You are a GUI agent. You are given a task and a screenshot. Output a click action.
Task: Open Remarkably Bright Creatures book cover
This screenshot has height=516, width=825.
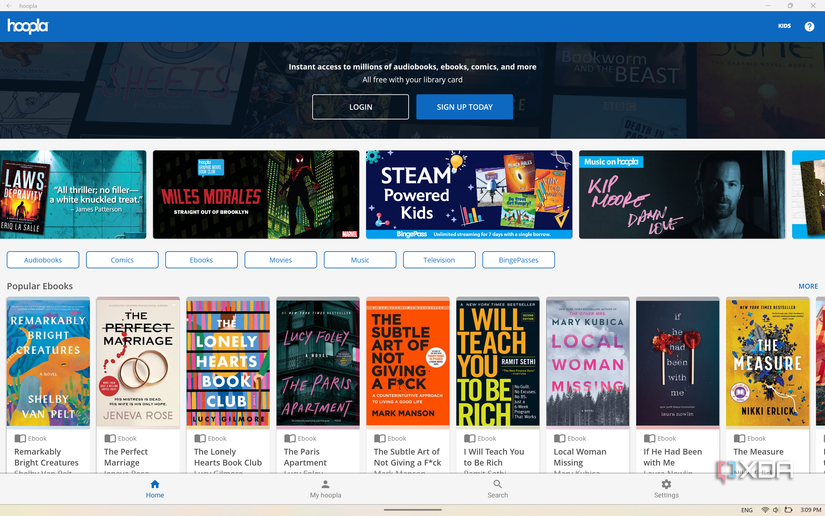click(48, 362)
